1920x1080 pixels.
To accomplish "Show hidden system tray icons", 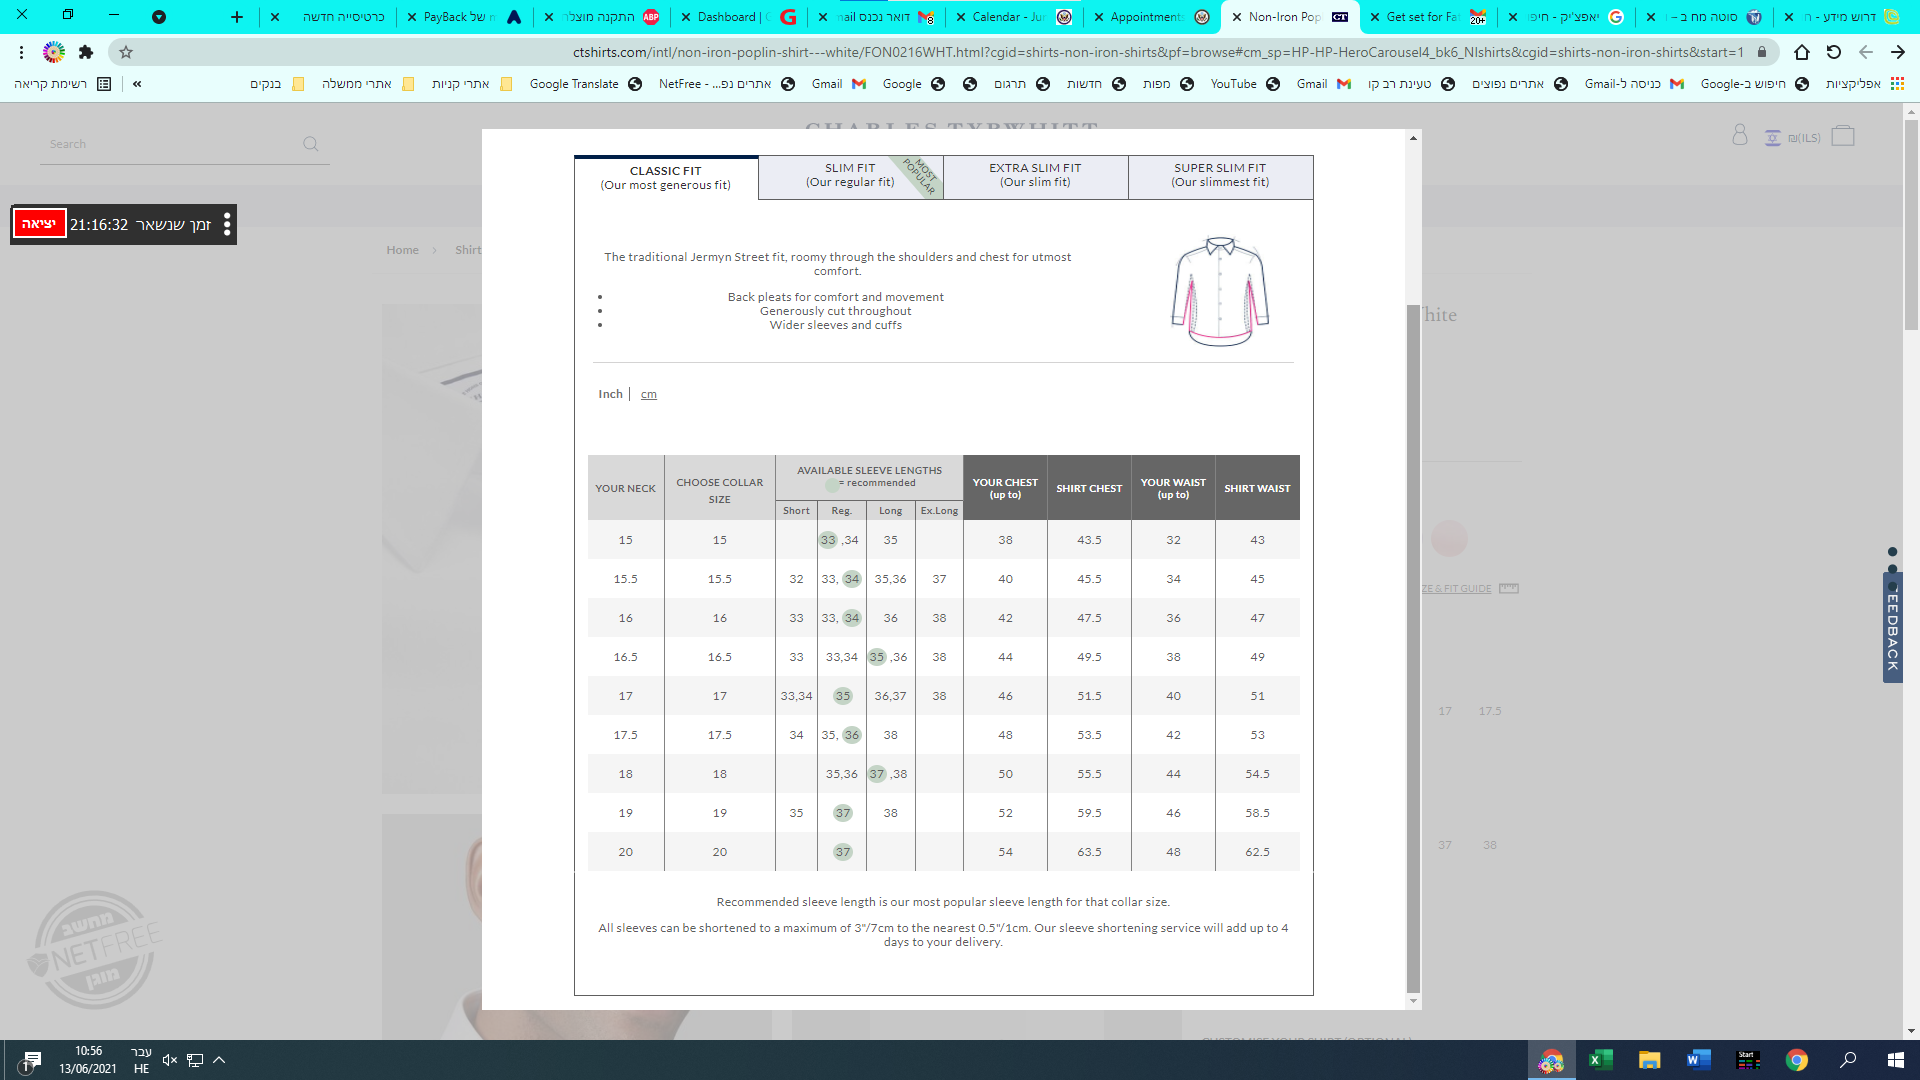I will click(x=219, y=1060).
